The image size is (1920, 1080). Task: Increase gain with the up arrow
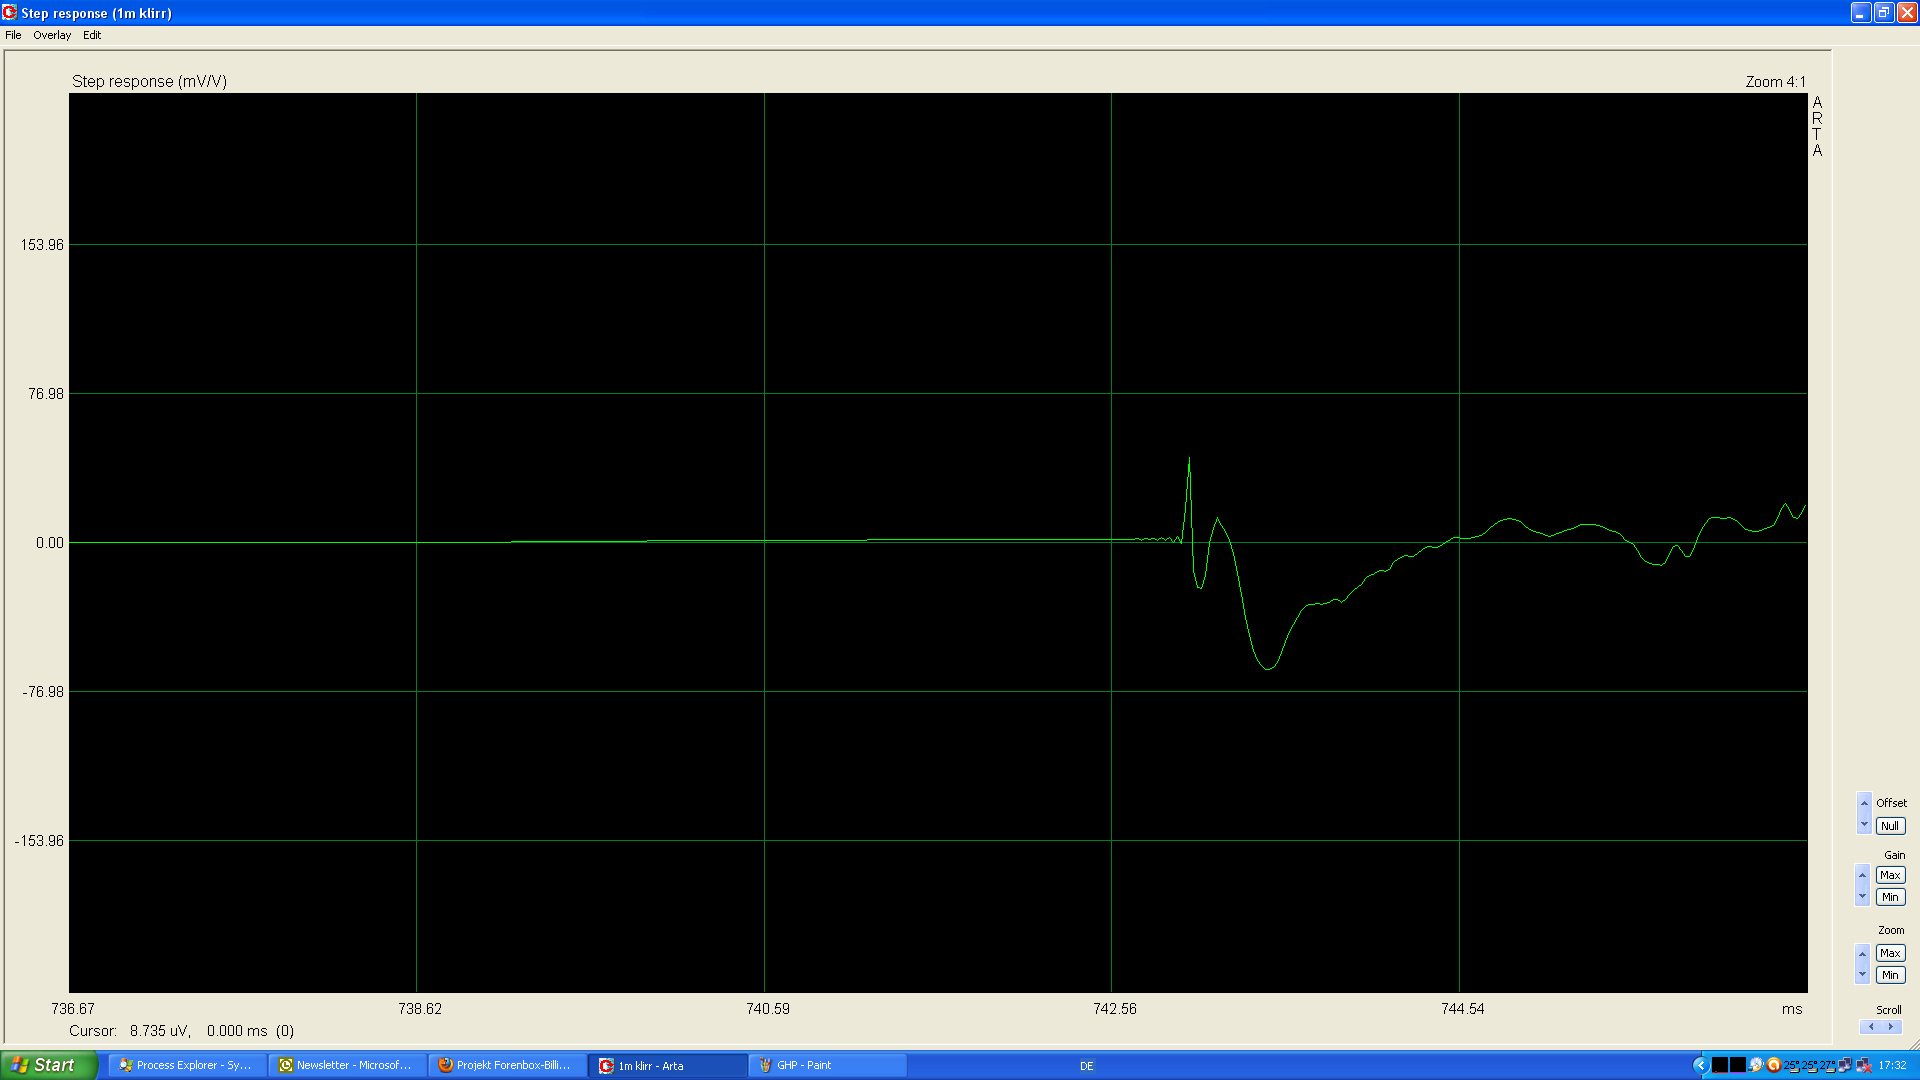pyautogui.click(x=1862, y=875)
